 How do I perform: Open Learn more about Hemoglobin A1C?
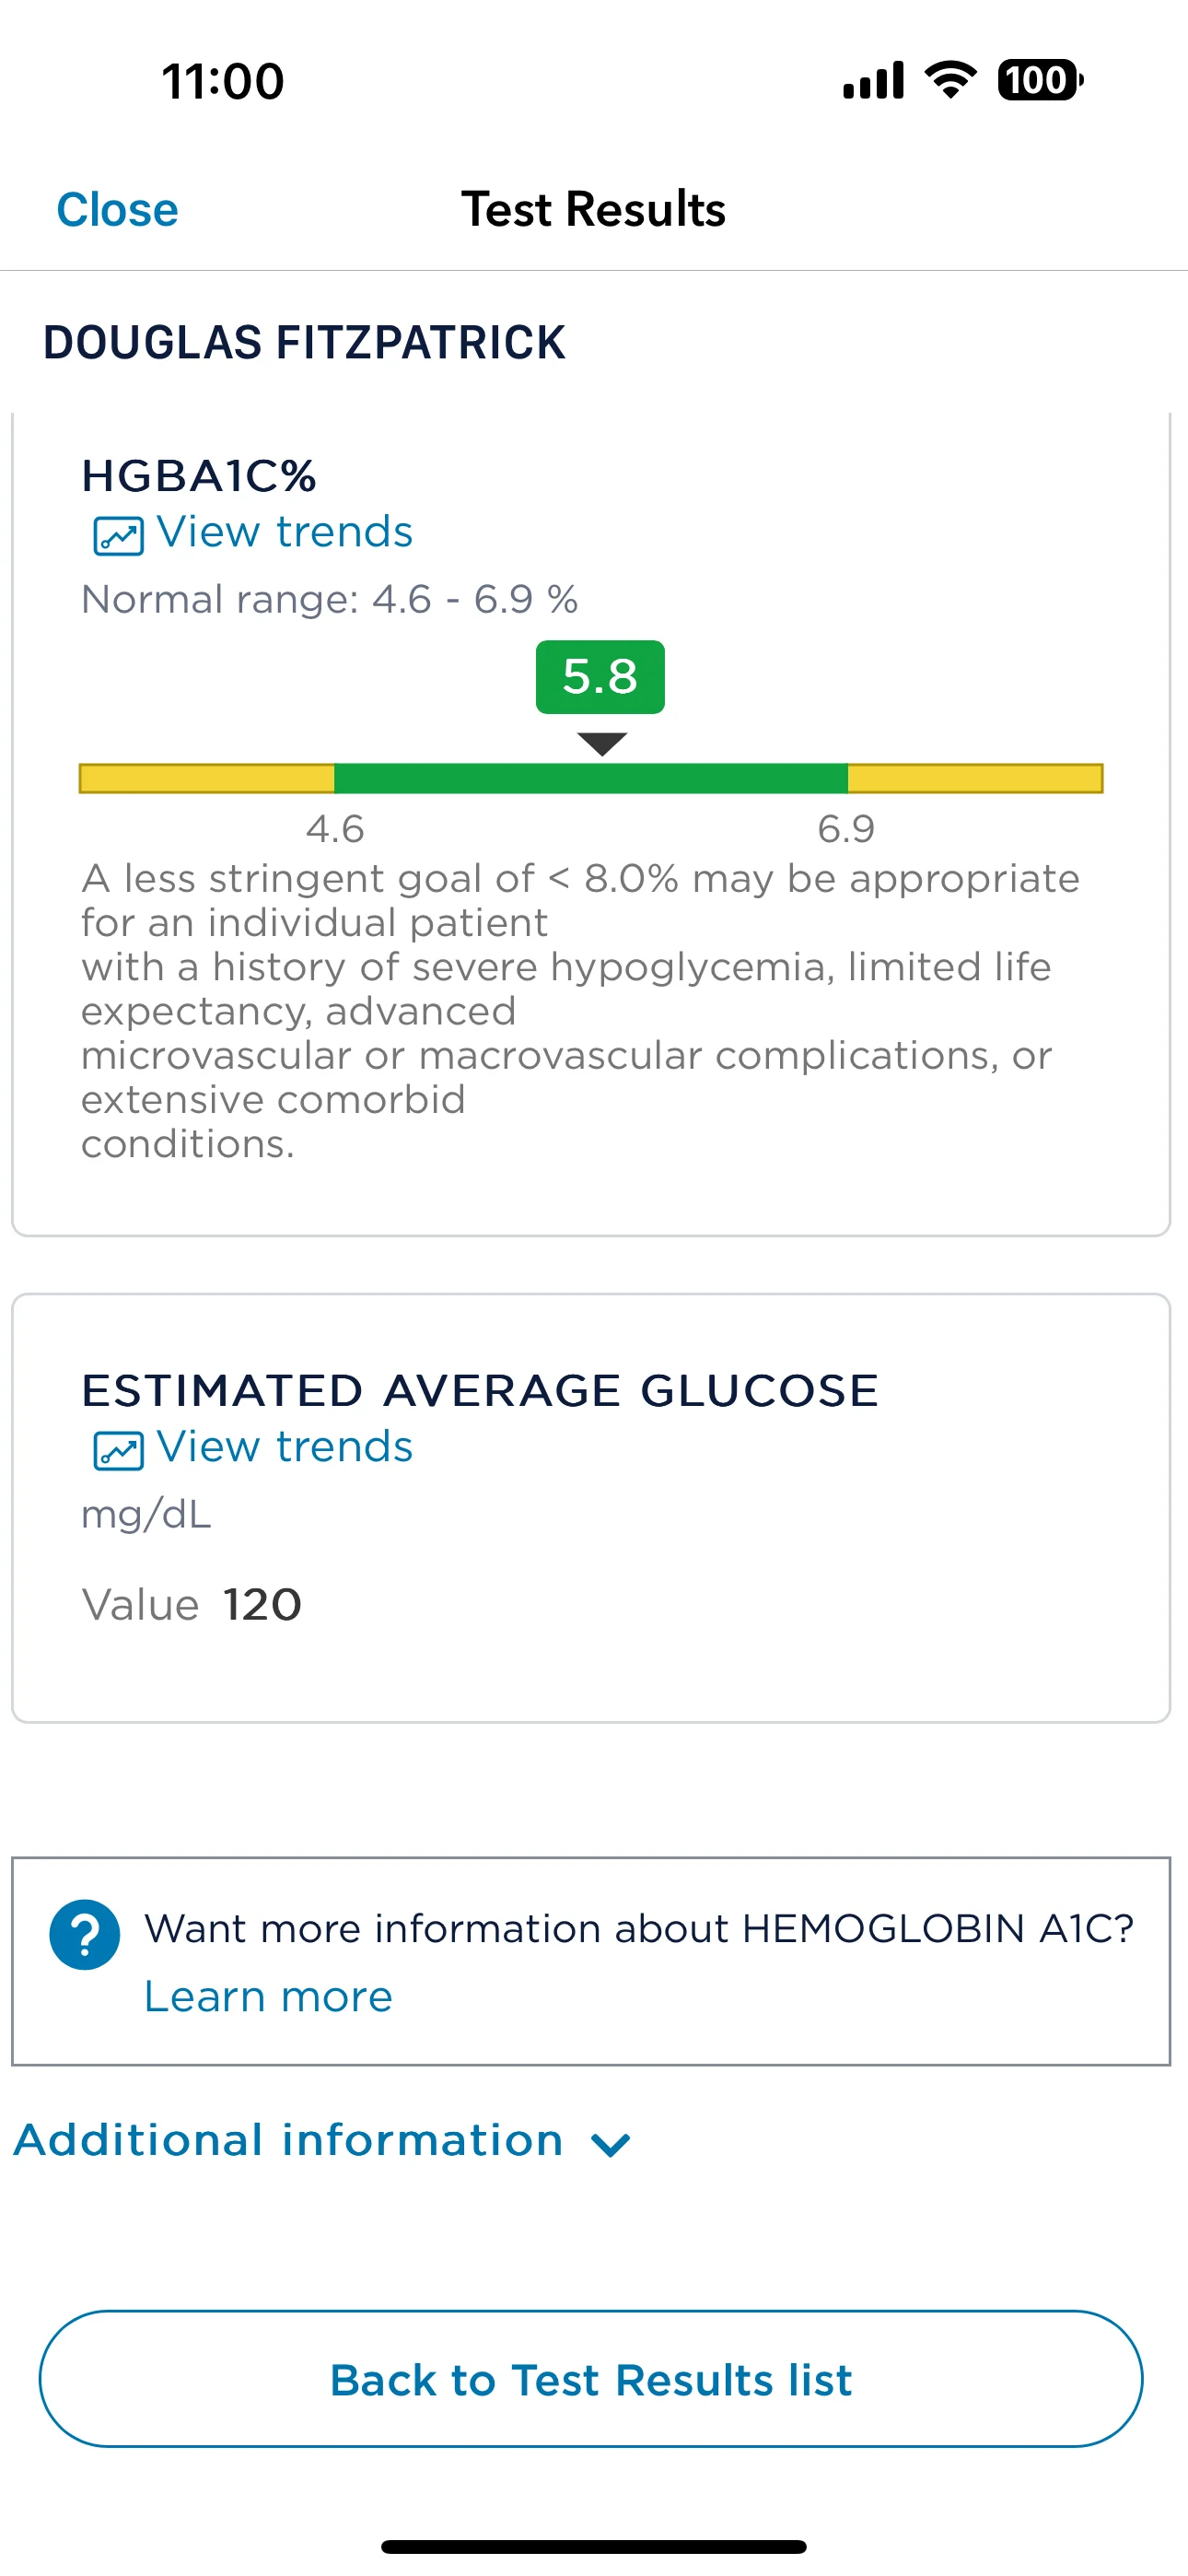pos(268,1997)
